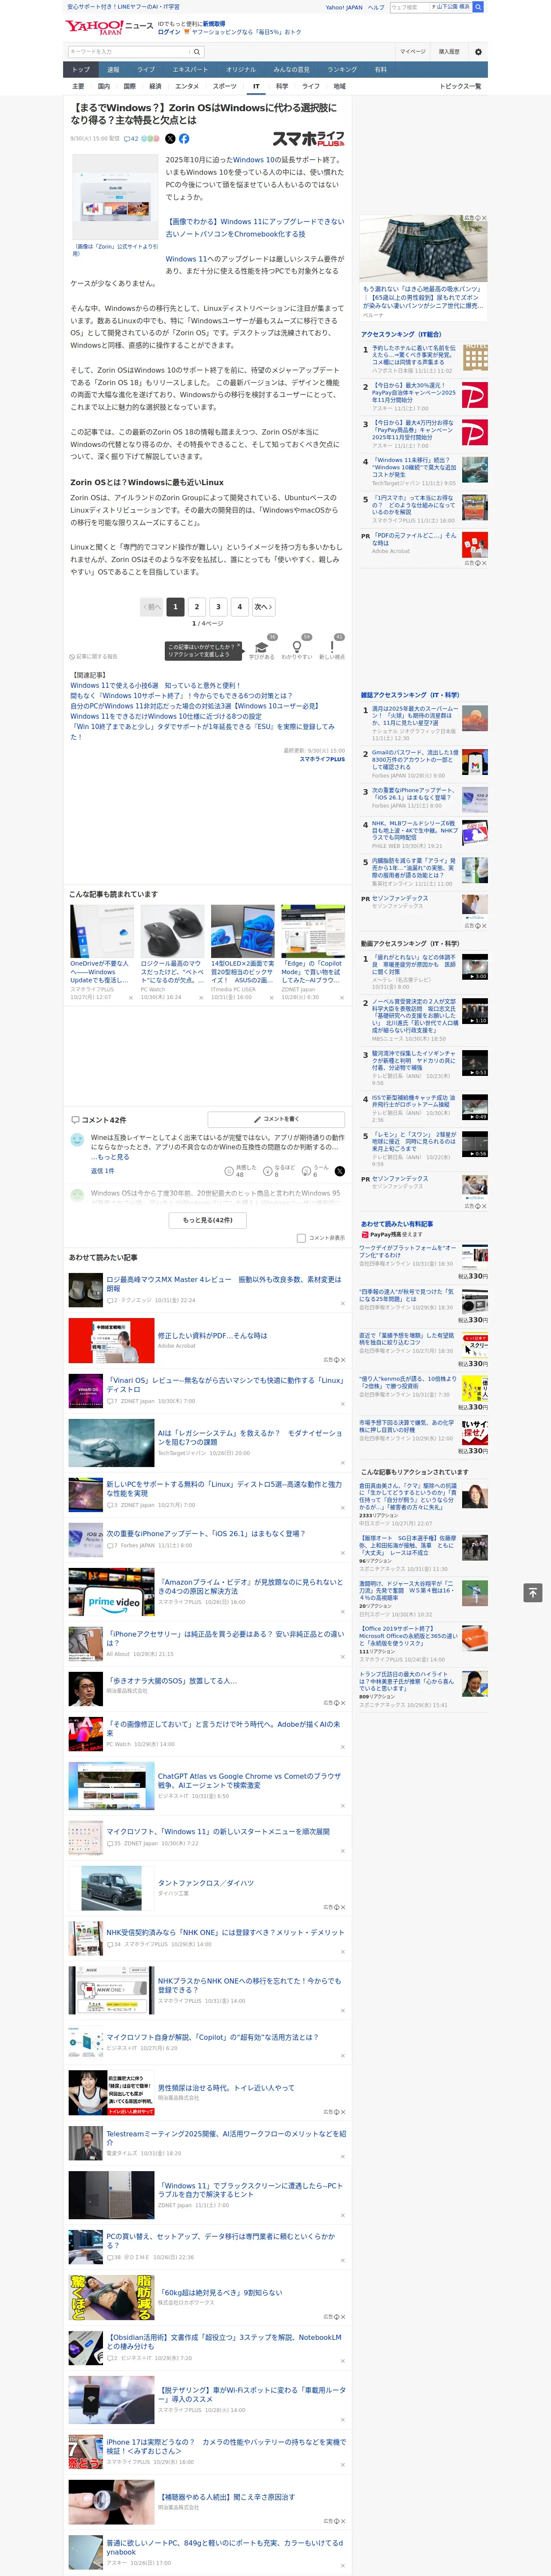Select the ライブ main nav tab
551x2576 pixels.
click(146, 70)
